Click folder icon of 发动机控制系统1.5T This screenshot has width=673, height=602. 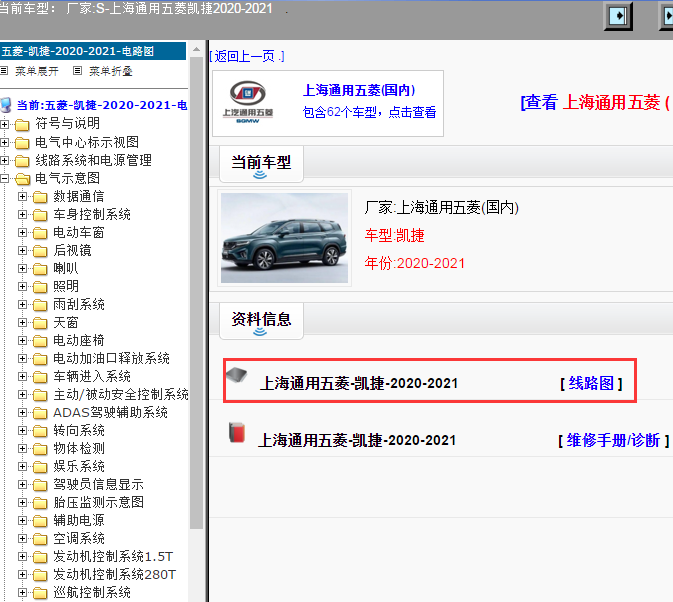40,557
